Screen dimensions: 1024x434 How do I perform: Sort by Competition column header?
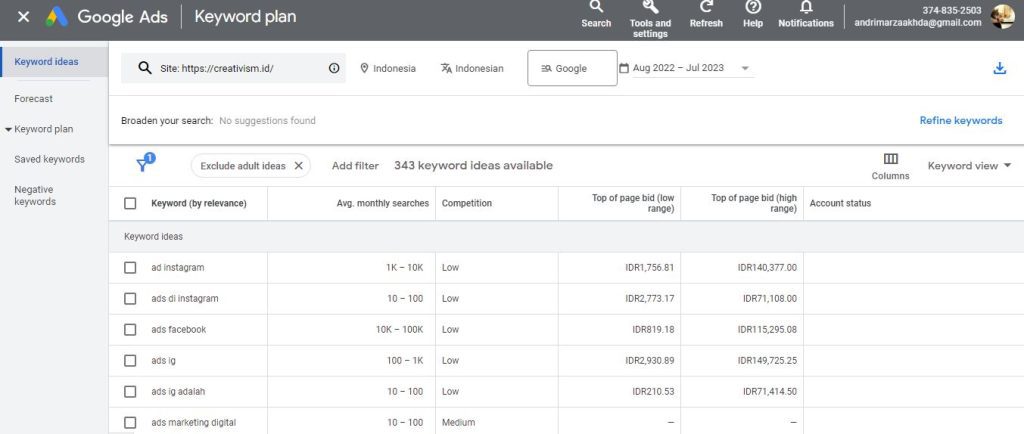click(x=466, y=203)
